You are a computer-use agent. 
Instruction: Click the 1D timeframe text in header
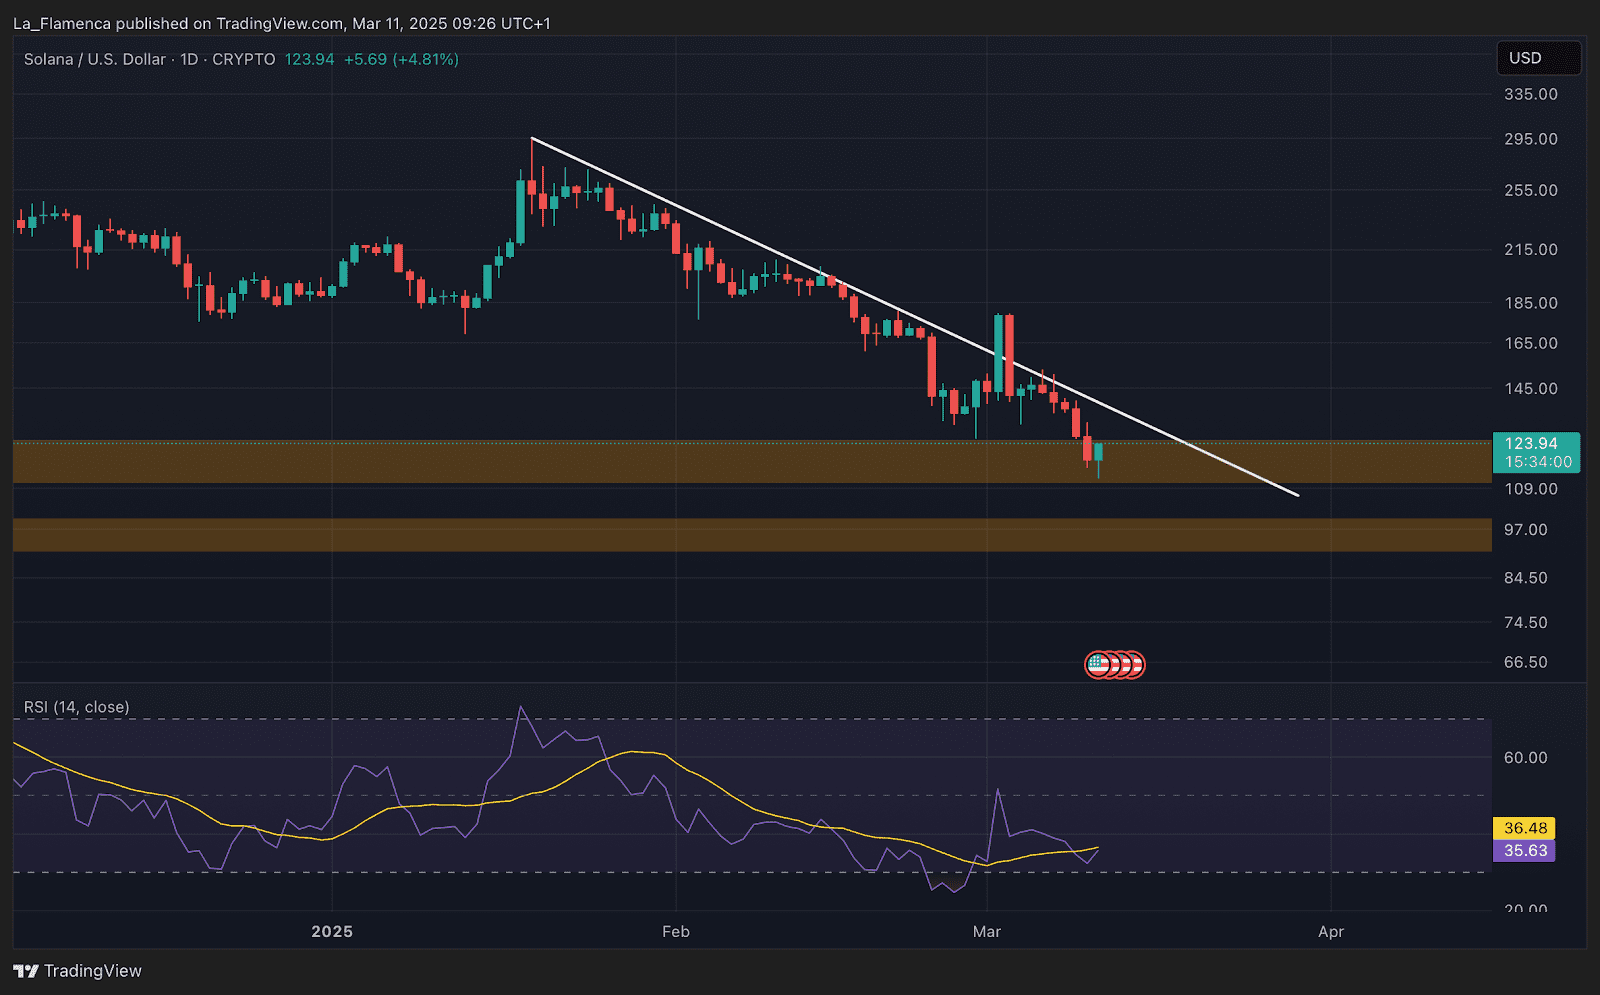point(189,59)
